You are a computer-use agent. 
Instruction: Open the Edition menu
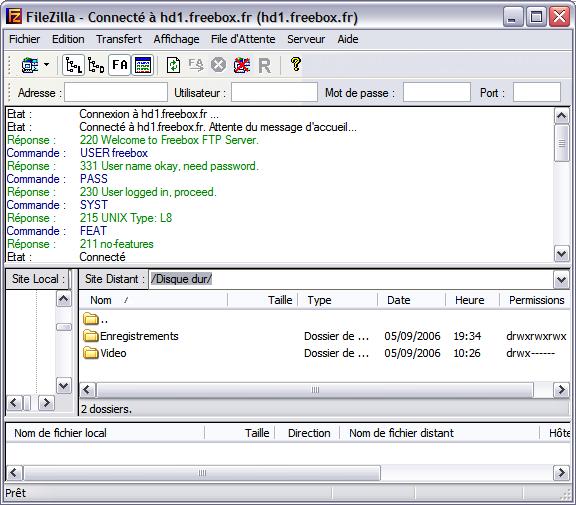(68, 39)
